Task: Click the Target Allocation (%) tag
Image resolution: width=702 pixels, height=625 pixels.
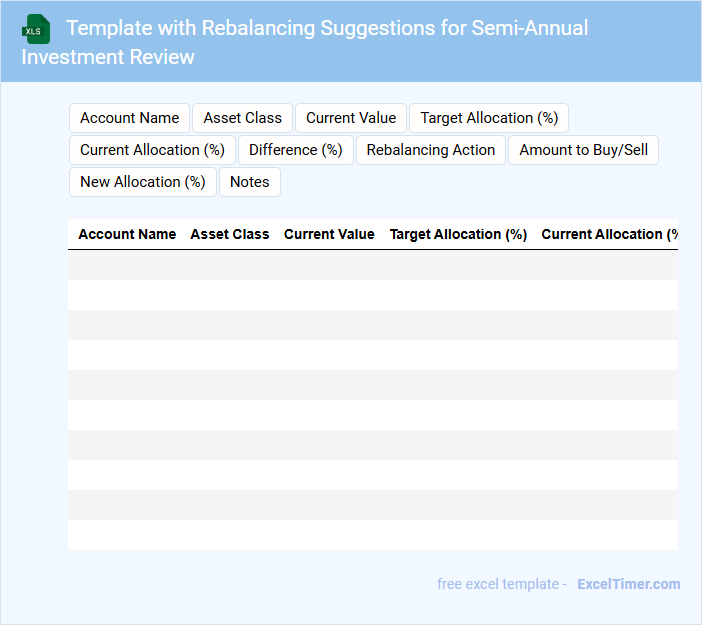Action: coord(489,118)
